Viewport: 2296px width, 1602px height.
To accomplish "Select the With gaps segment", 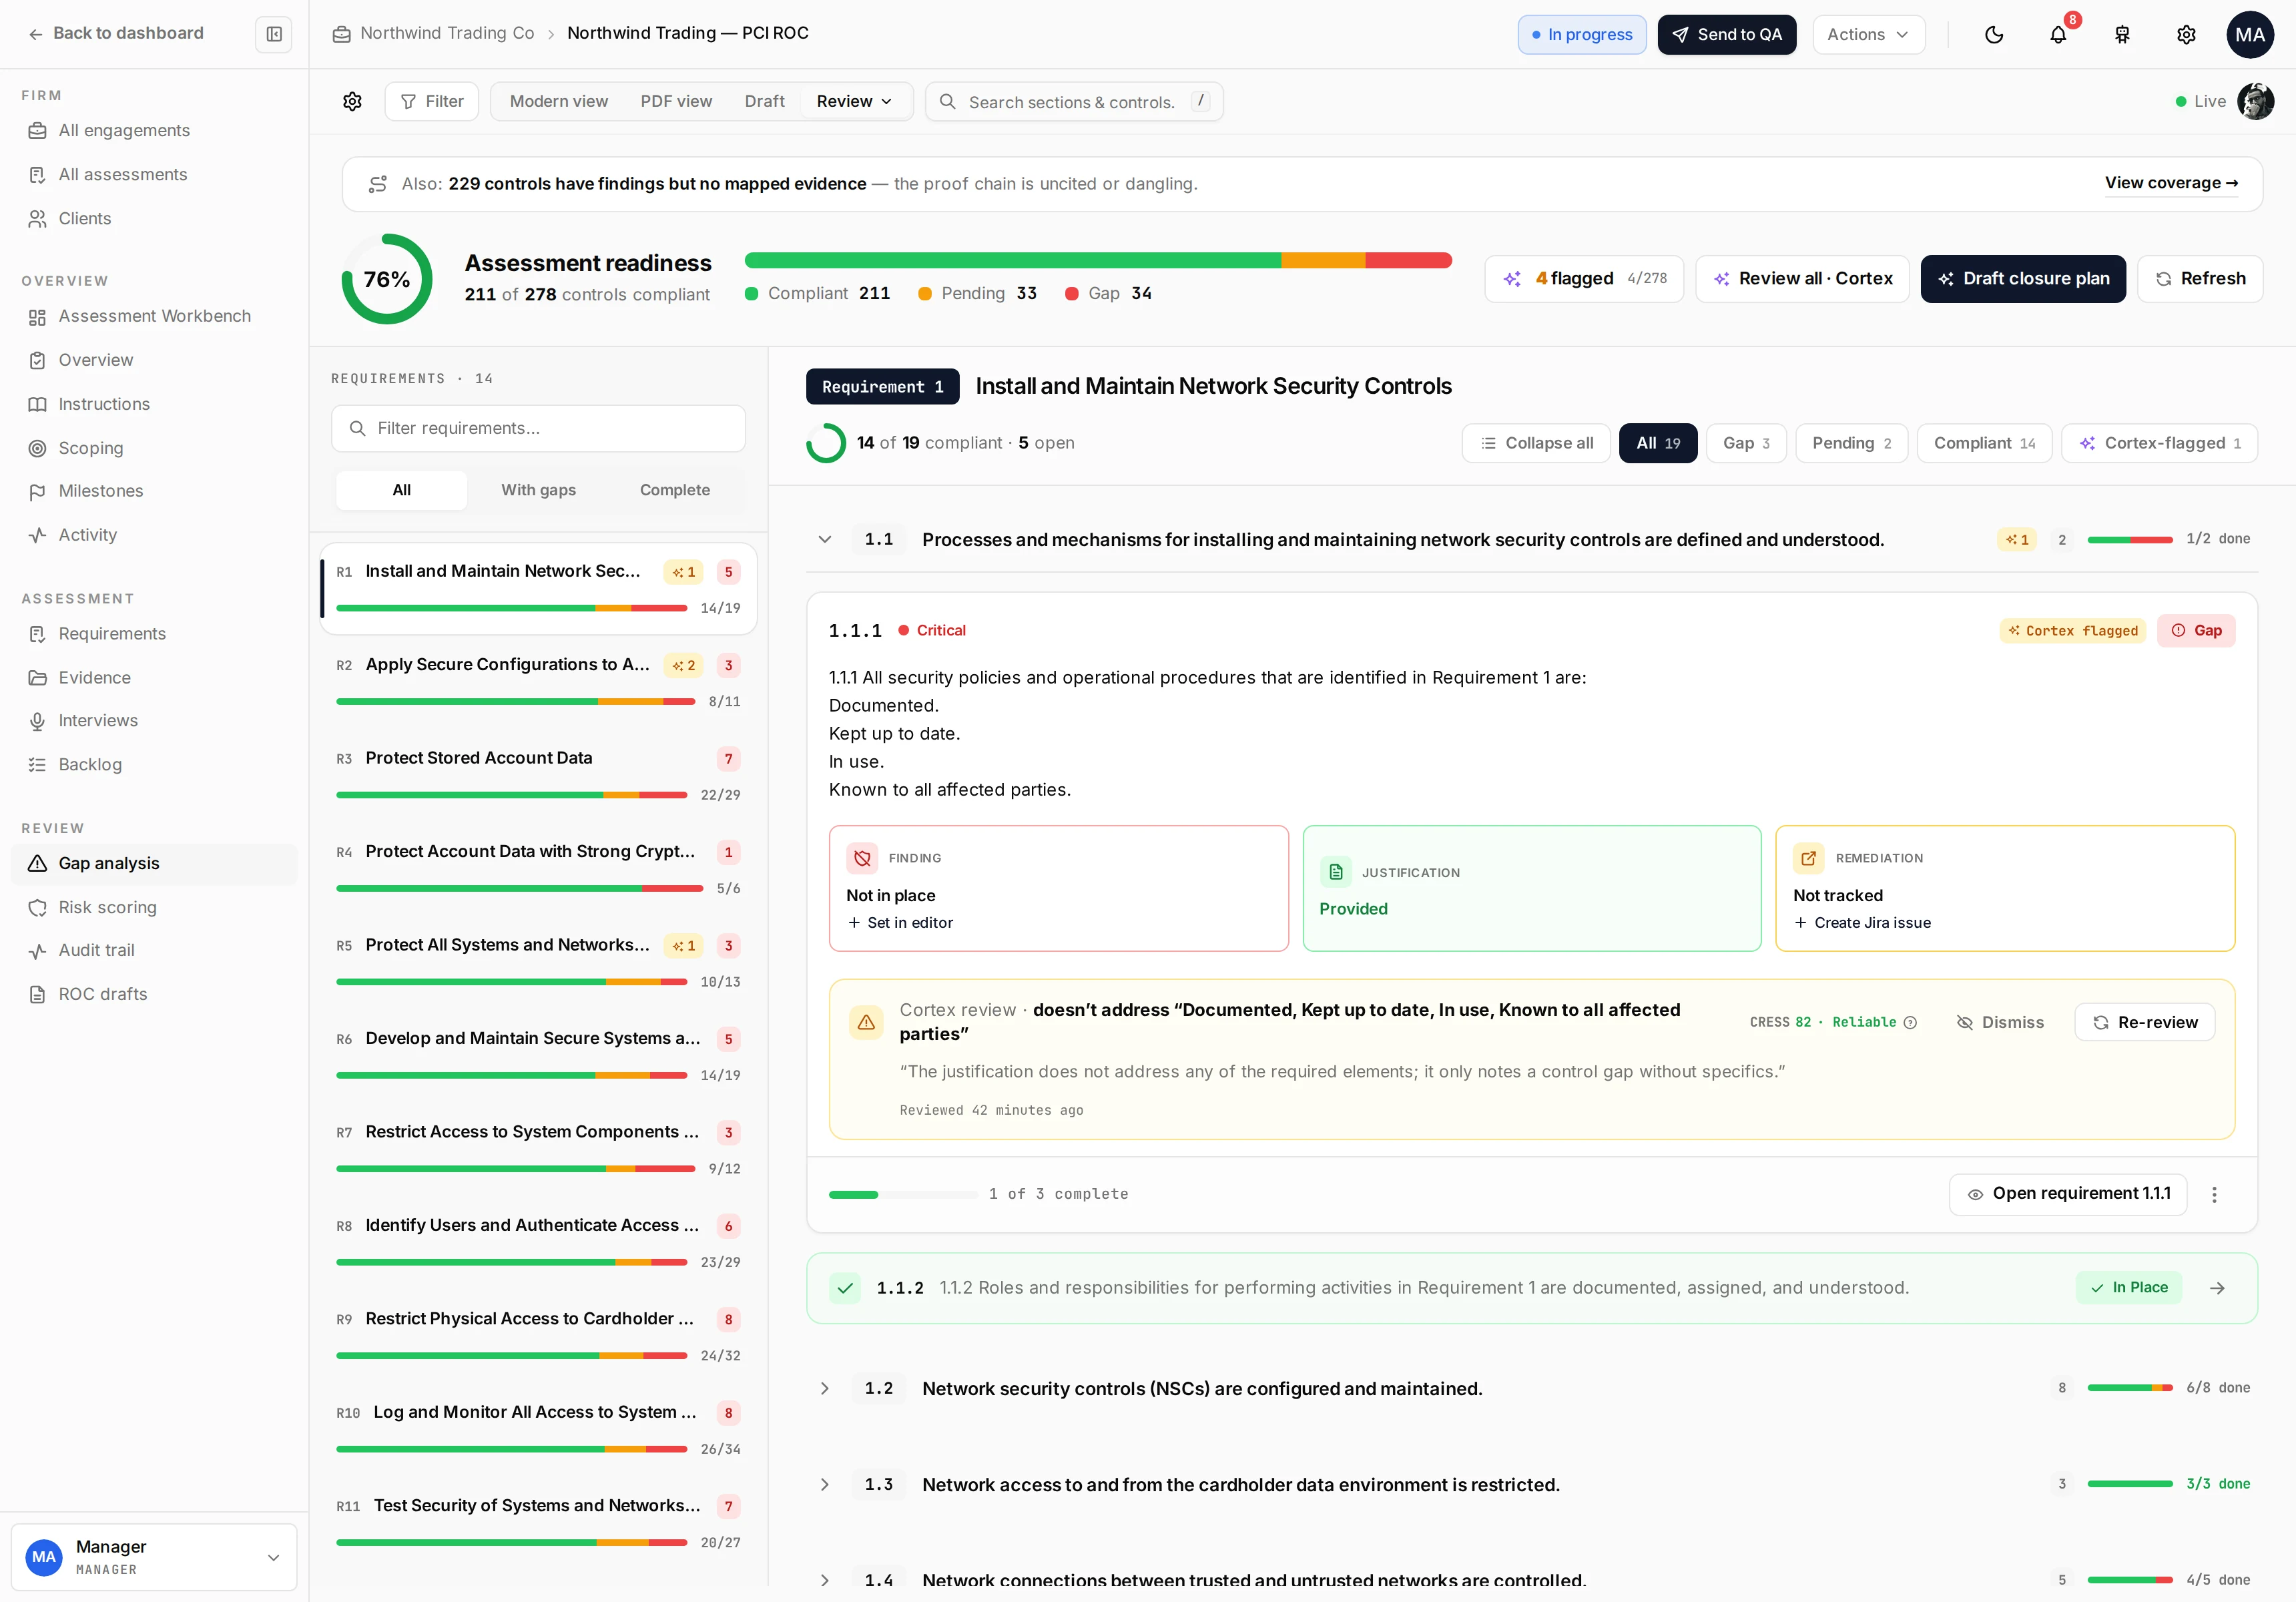I will click(x=538, y=490).
